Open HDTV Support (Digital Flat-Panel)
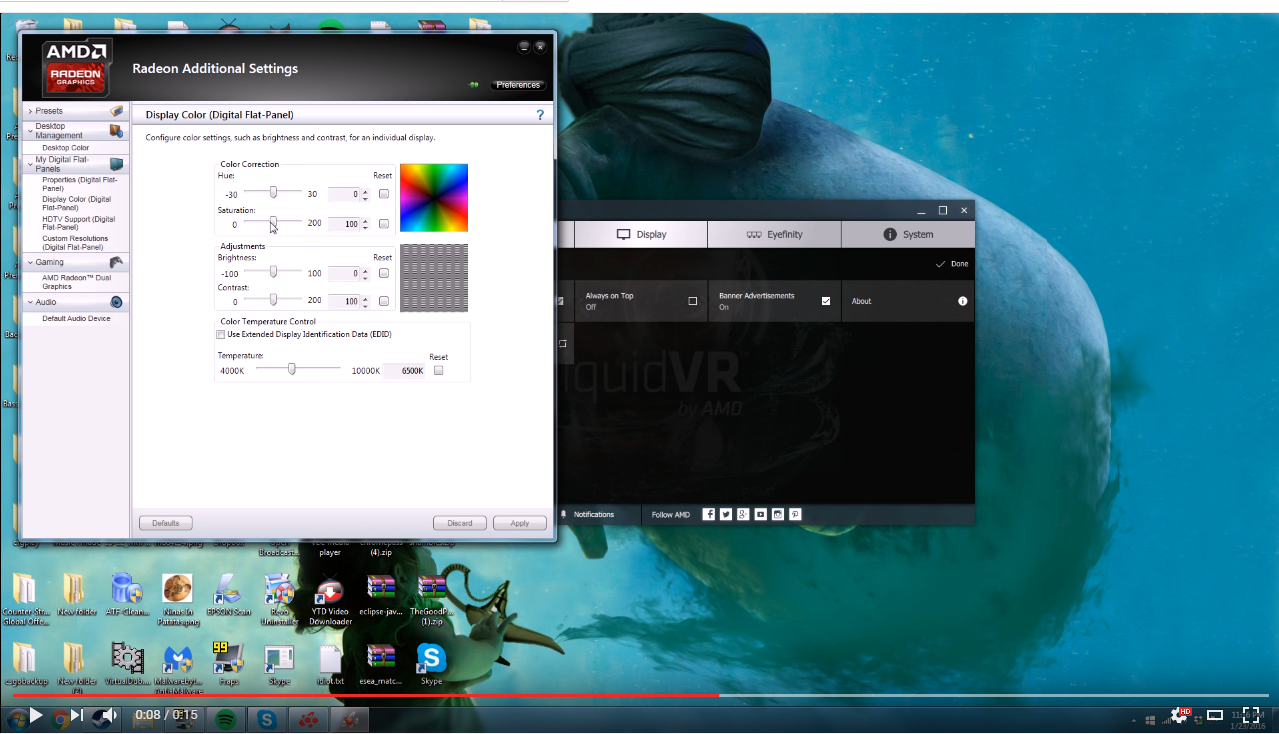1279x734 pixels. click(78, 223)
